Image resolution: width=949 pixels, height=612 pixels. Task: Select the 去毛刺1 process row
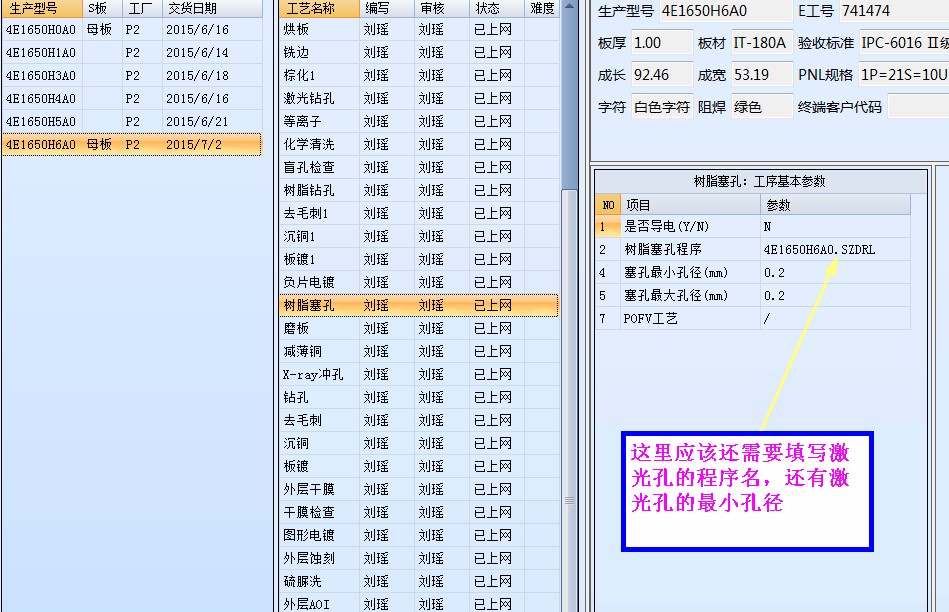pos(419,214)
